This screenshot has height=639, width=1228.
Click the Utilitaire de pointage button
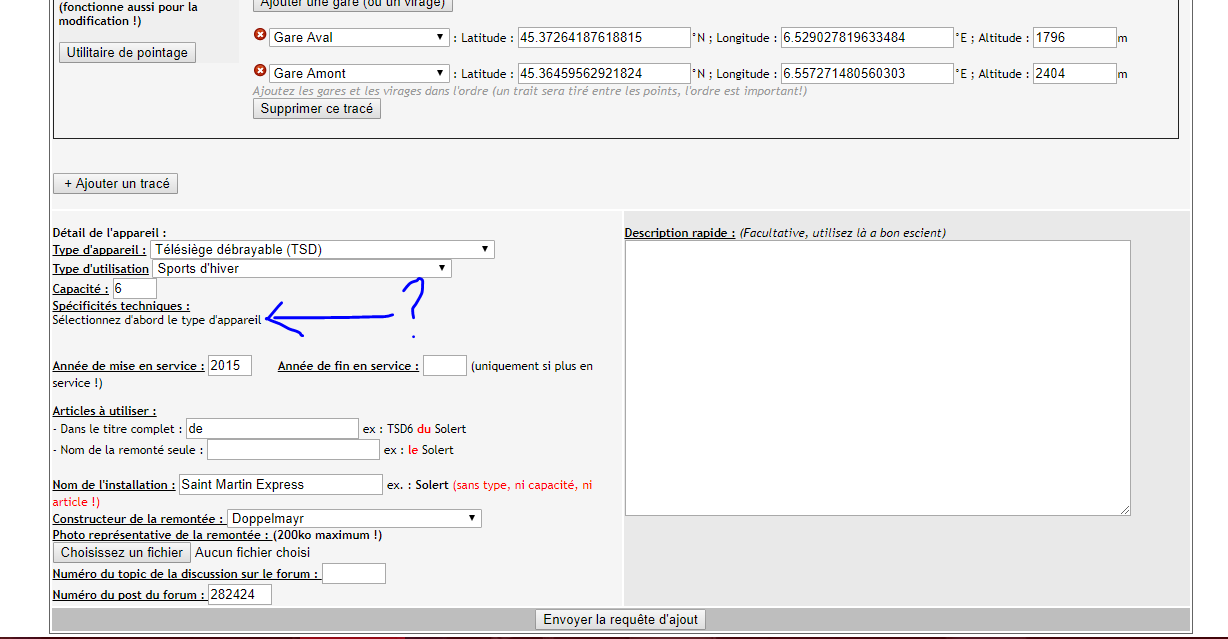click(128, 52)
